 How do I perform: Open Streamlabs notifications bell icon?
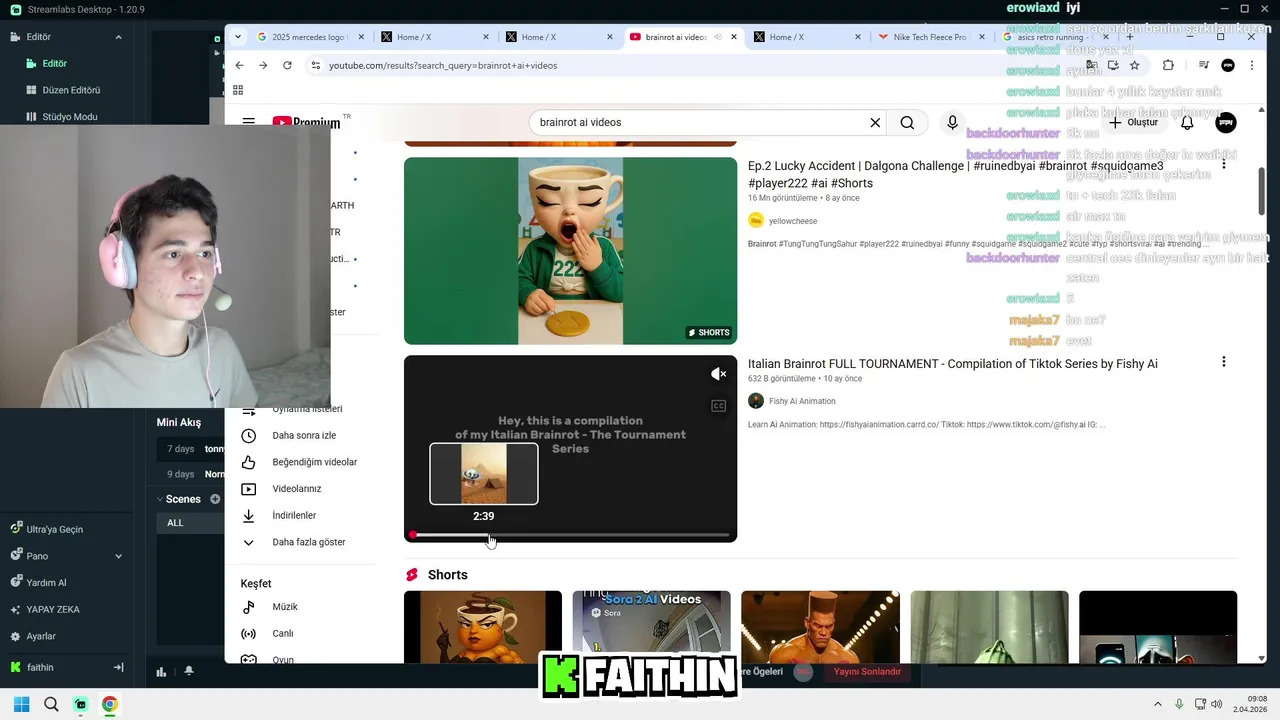click(189, 672)
